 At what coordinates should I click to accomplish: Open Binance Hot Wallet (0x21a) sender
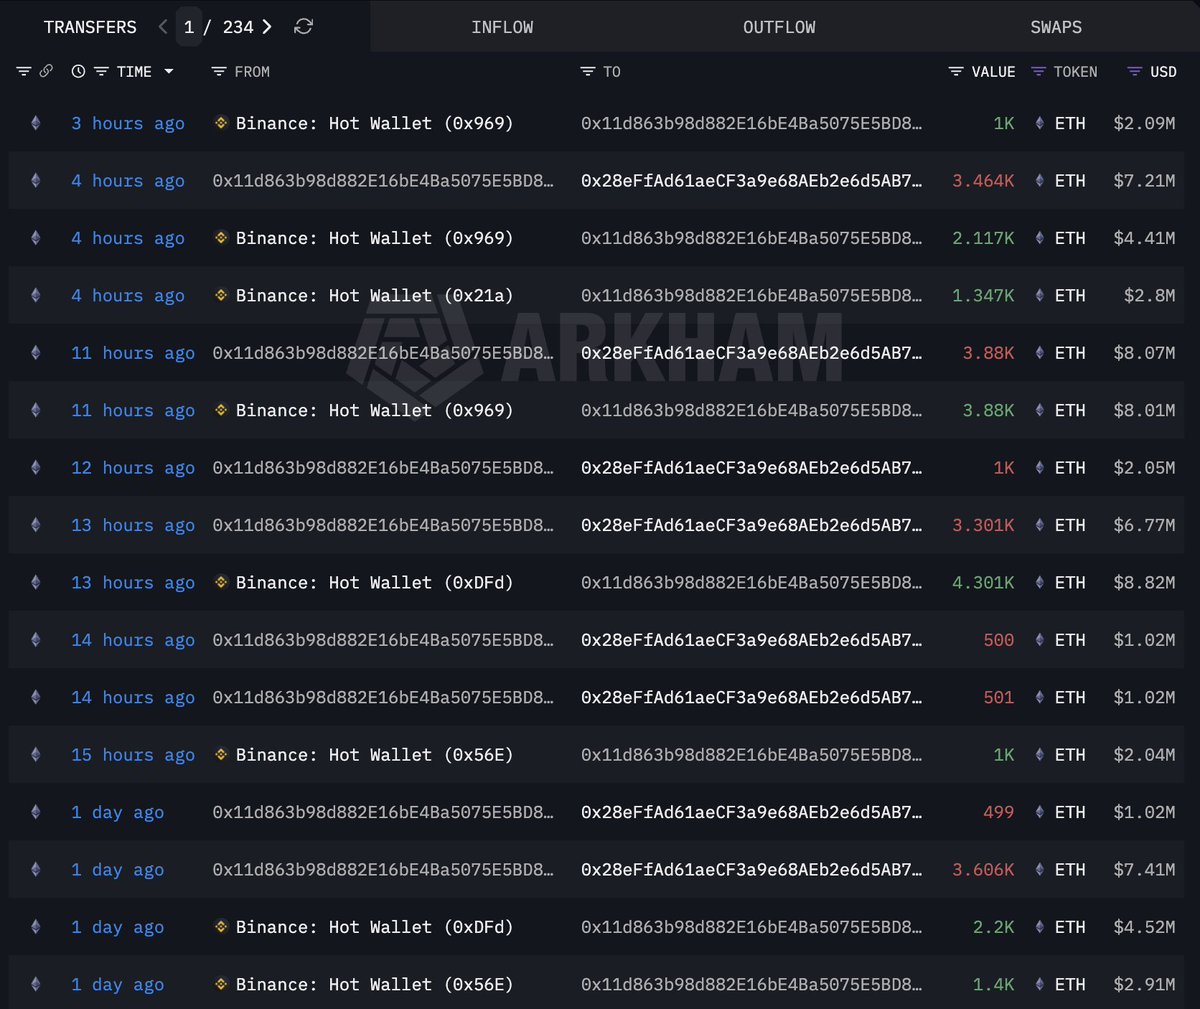coord(374,295)
